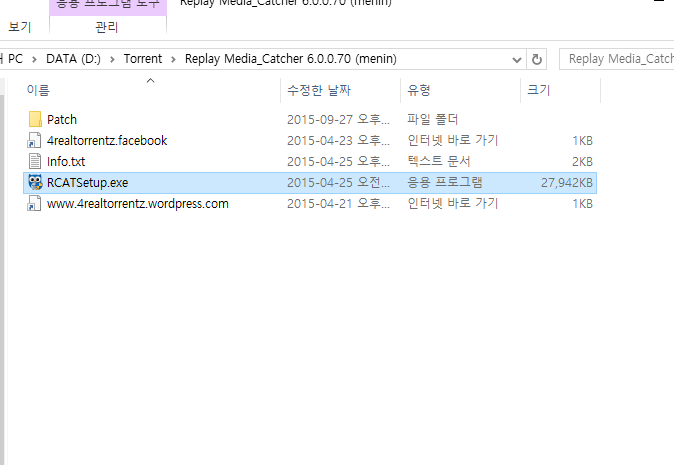
Task: Select the 응용 프로그램 도구 contextual tab
Action: (107, 5)
